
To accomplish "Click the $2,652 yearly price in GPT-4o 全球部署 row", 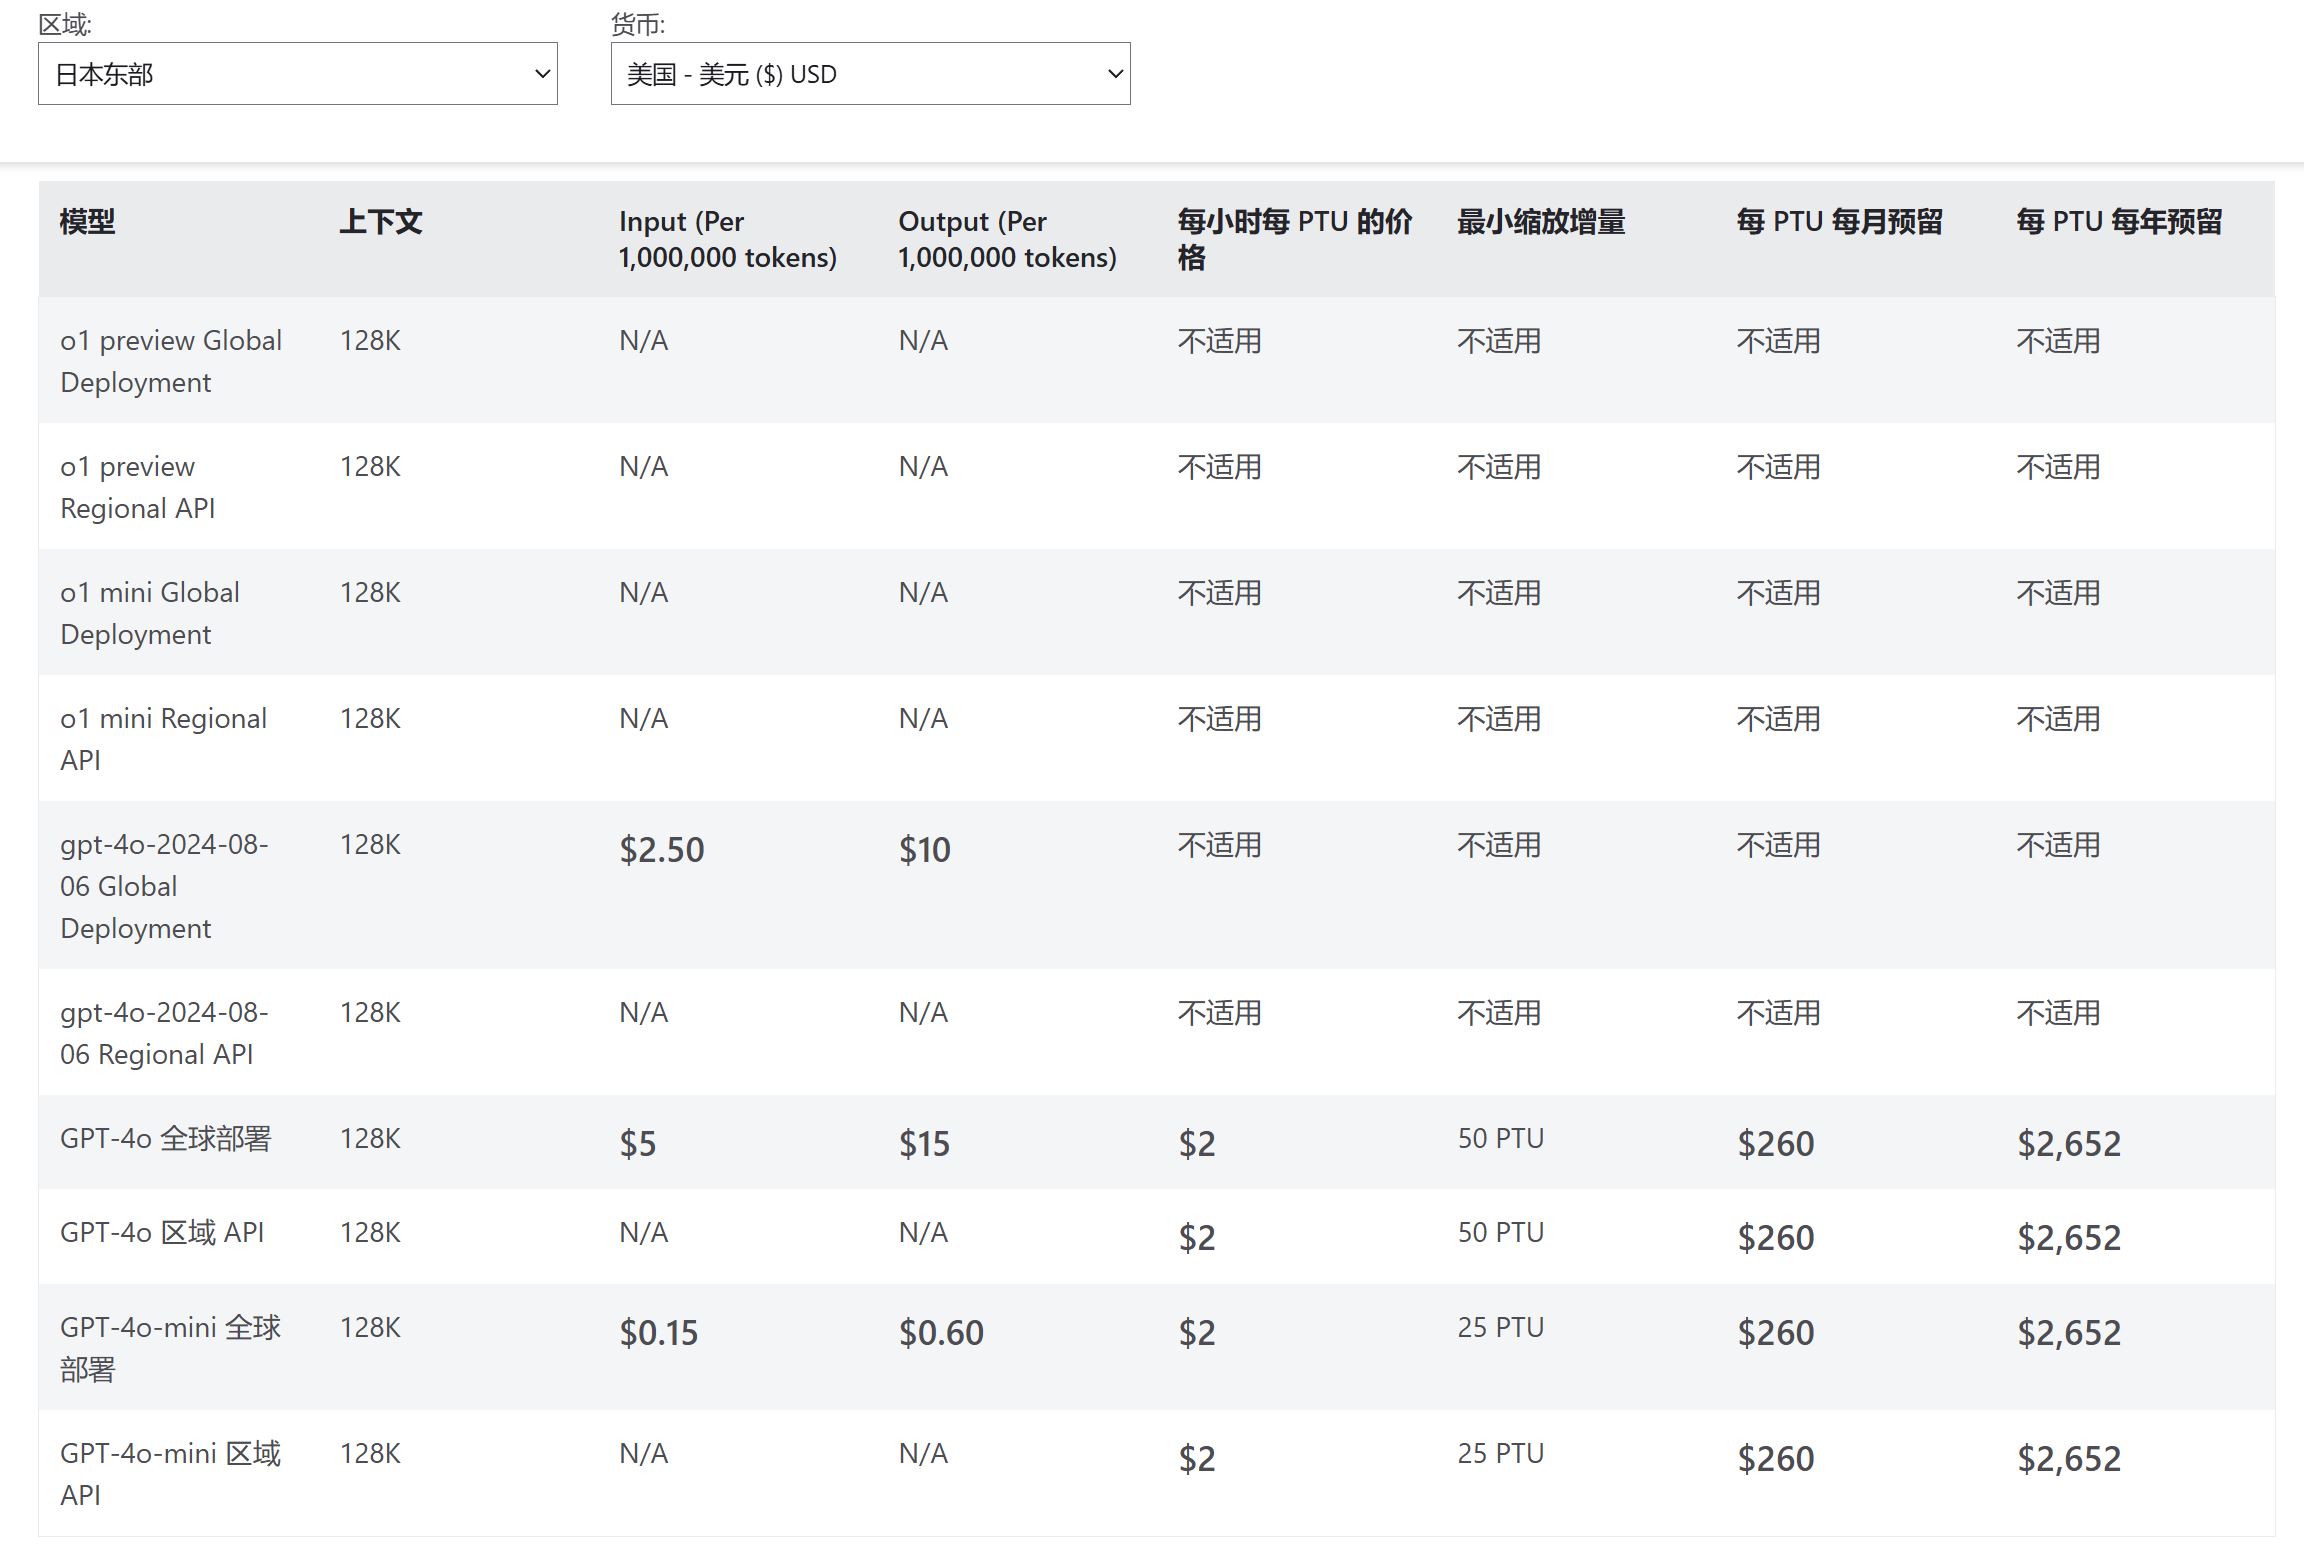I will point(2069,1144).
